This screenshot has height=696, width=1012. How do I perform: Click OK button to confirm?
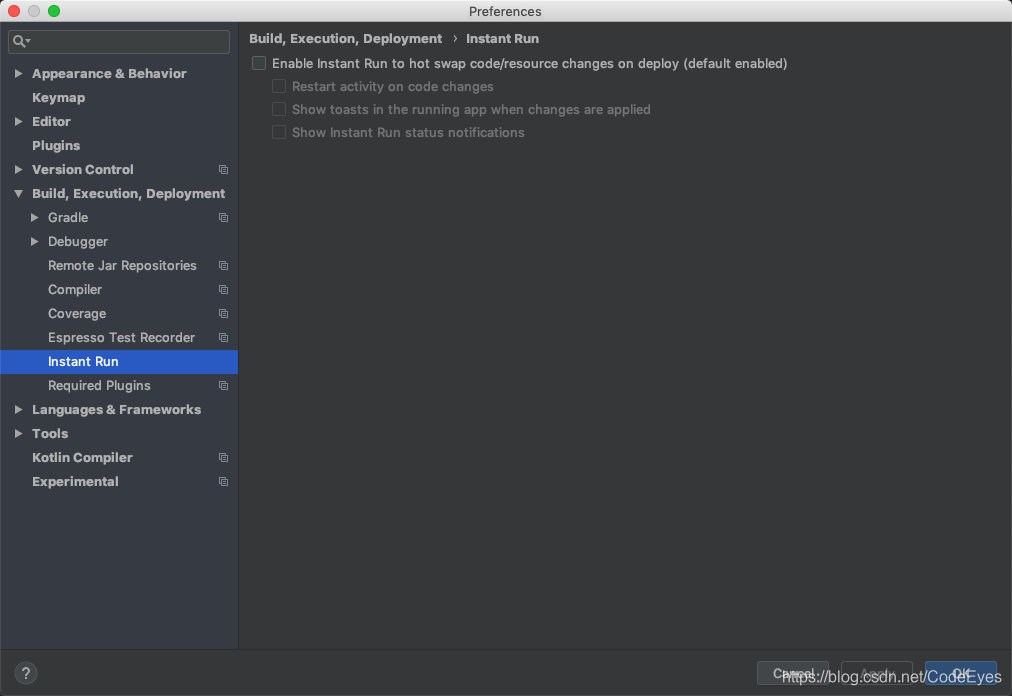[960, 673]
